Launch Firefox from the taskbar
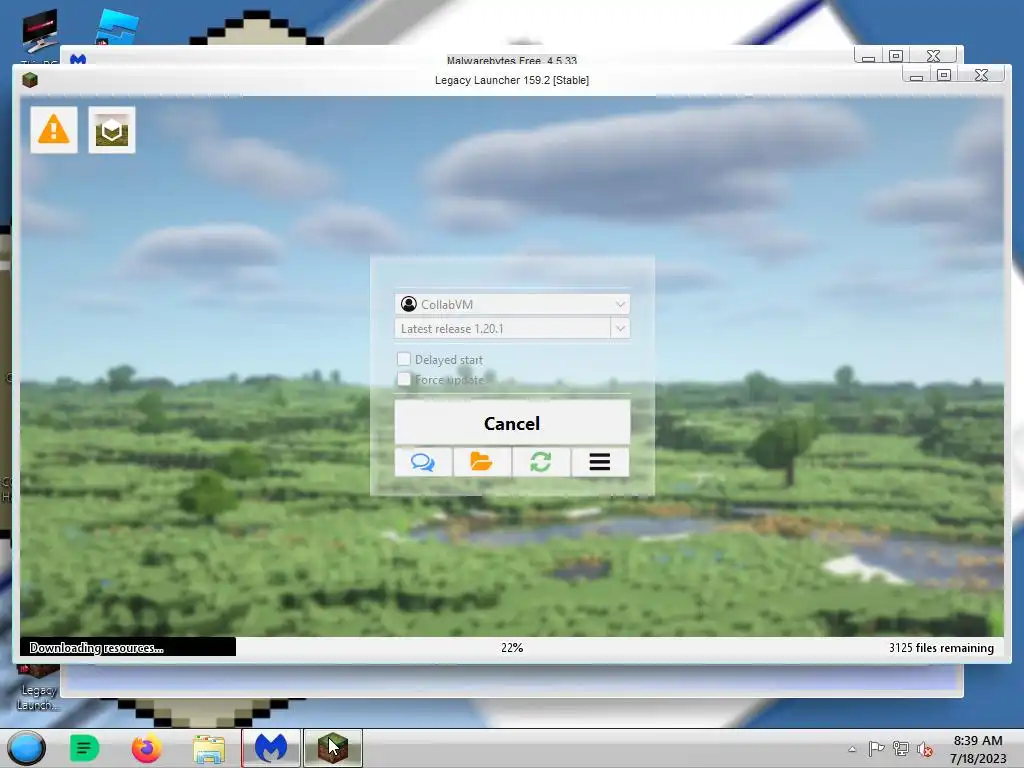 tap(146, 748)
